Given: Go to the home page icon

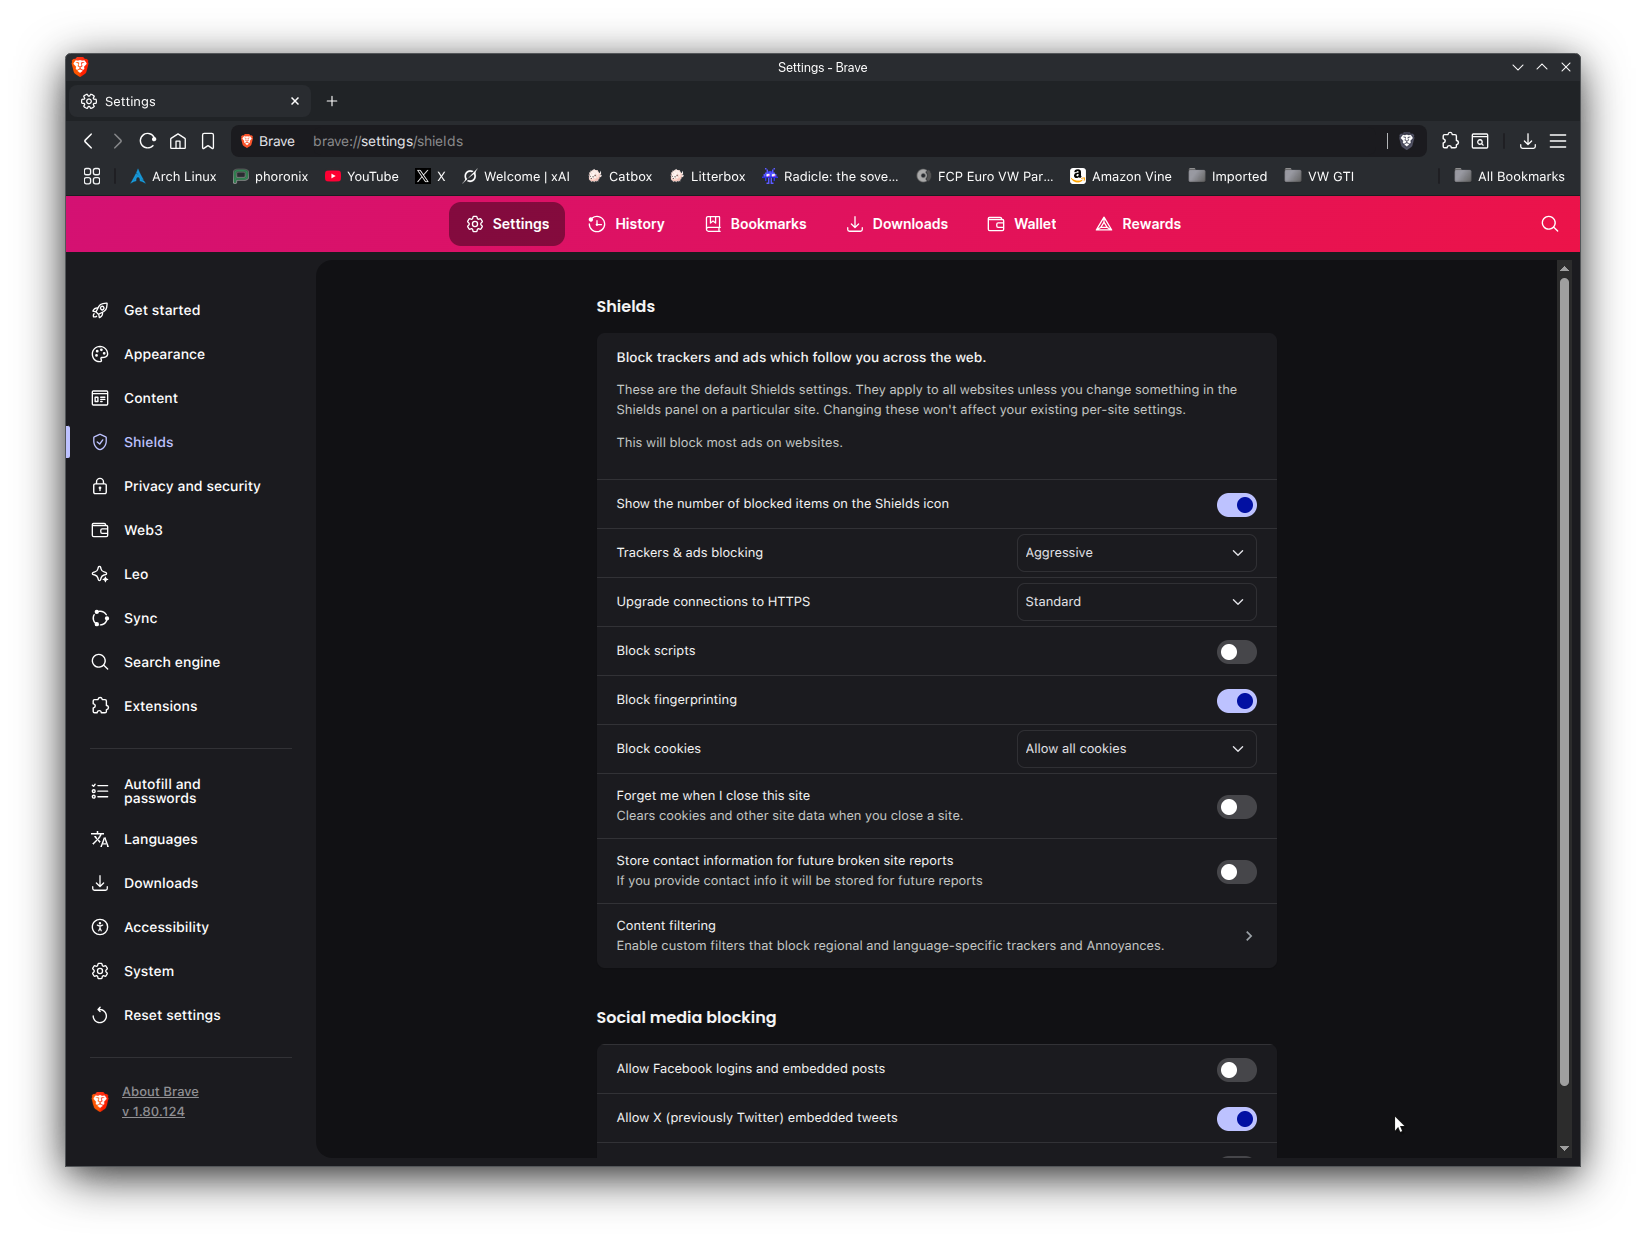Looking at the screenshot, I should click(178, 141).
